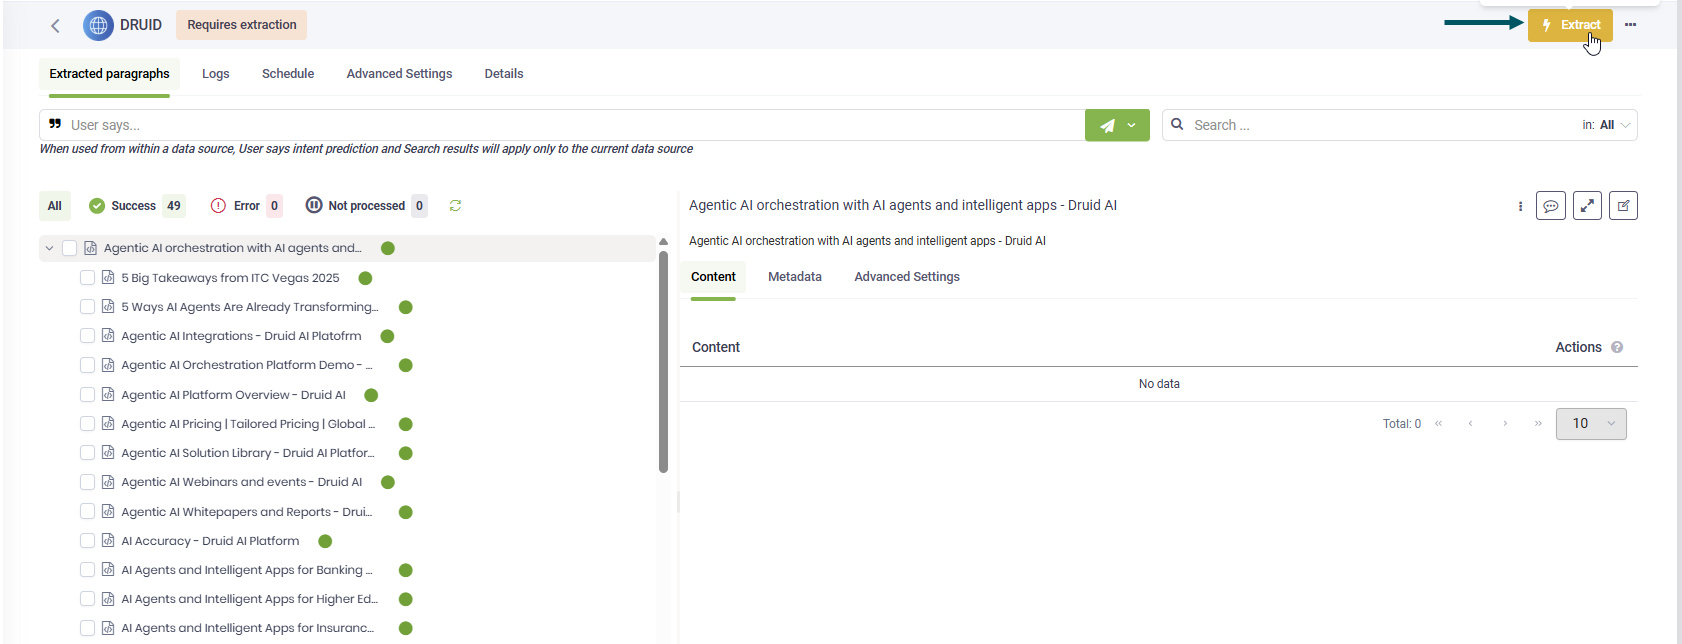Tick checkbox for Agentic AI Pricing item
Screen dimensions: 1682x644
click(x=88, y=424)
